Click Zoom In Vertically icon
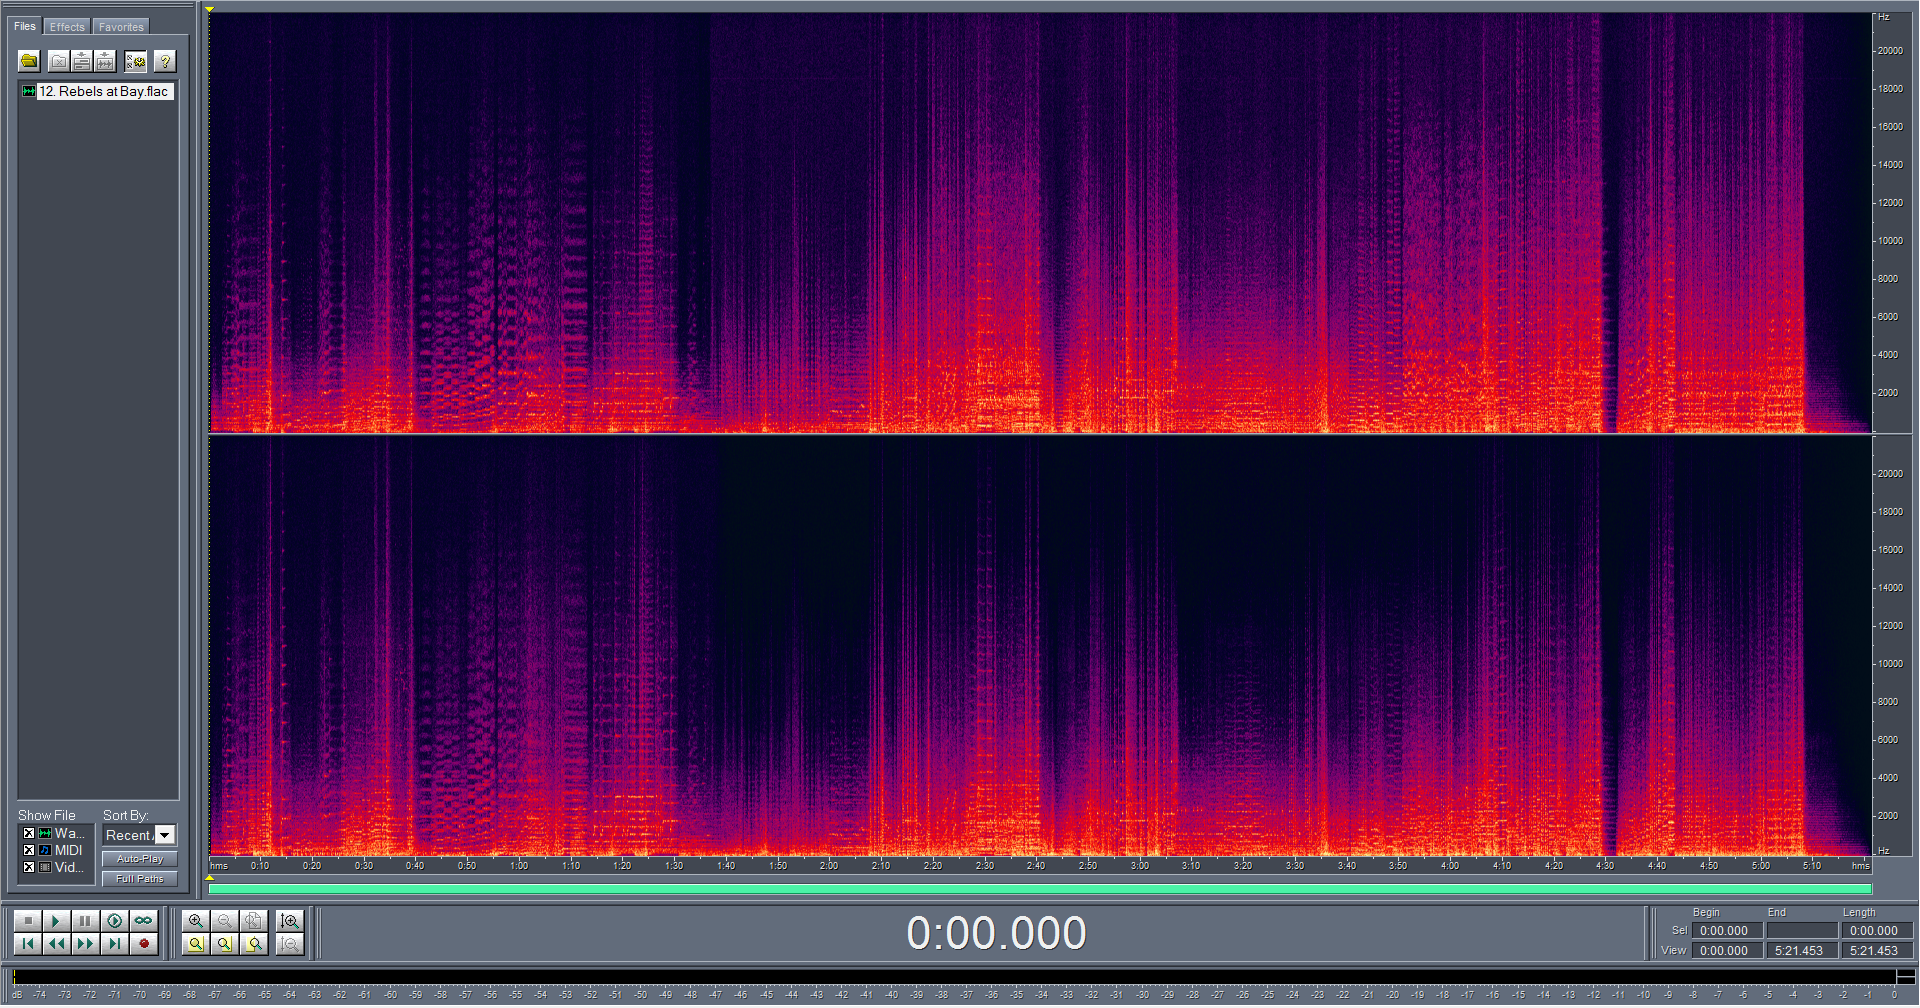The height and width of the screenshot is (1008, 1920). (x=290, y=921)
